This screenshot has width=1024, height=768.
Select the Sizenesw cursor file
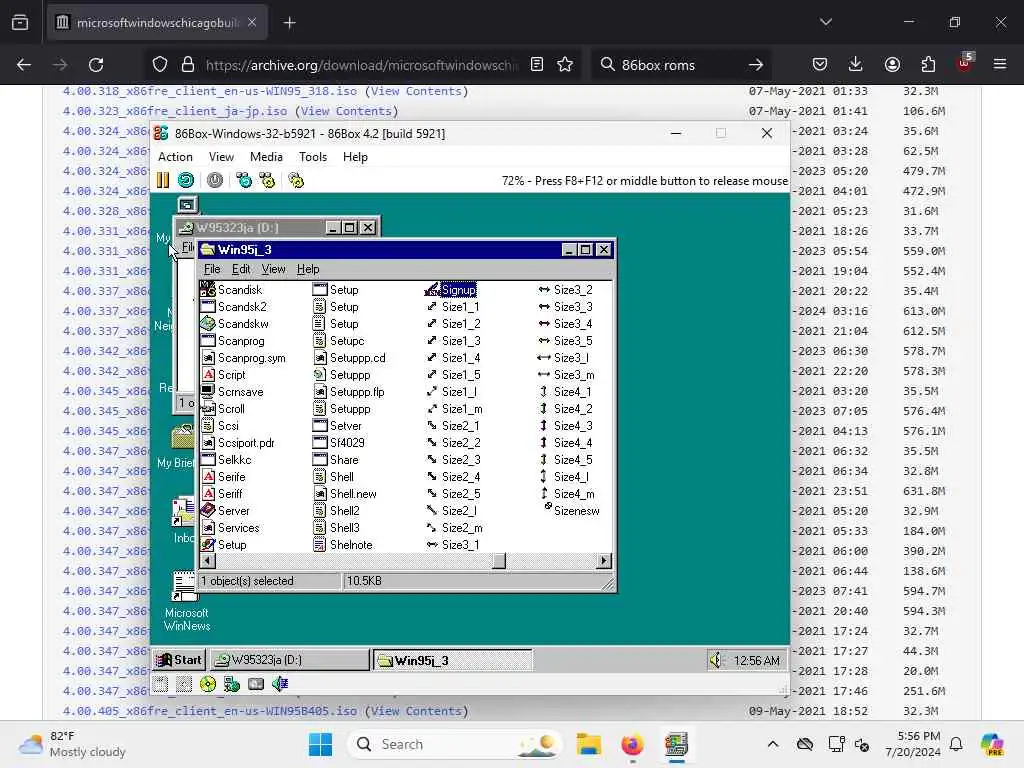(x=572, y=510)
